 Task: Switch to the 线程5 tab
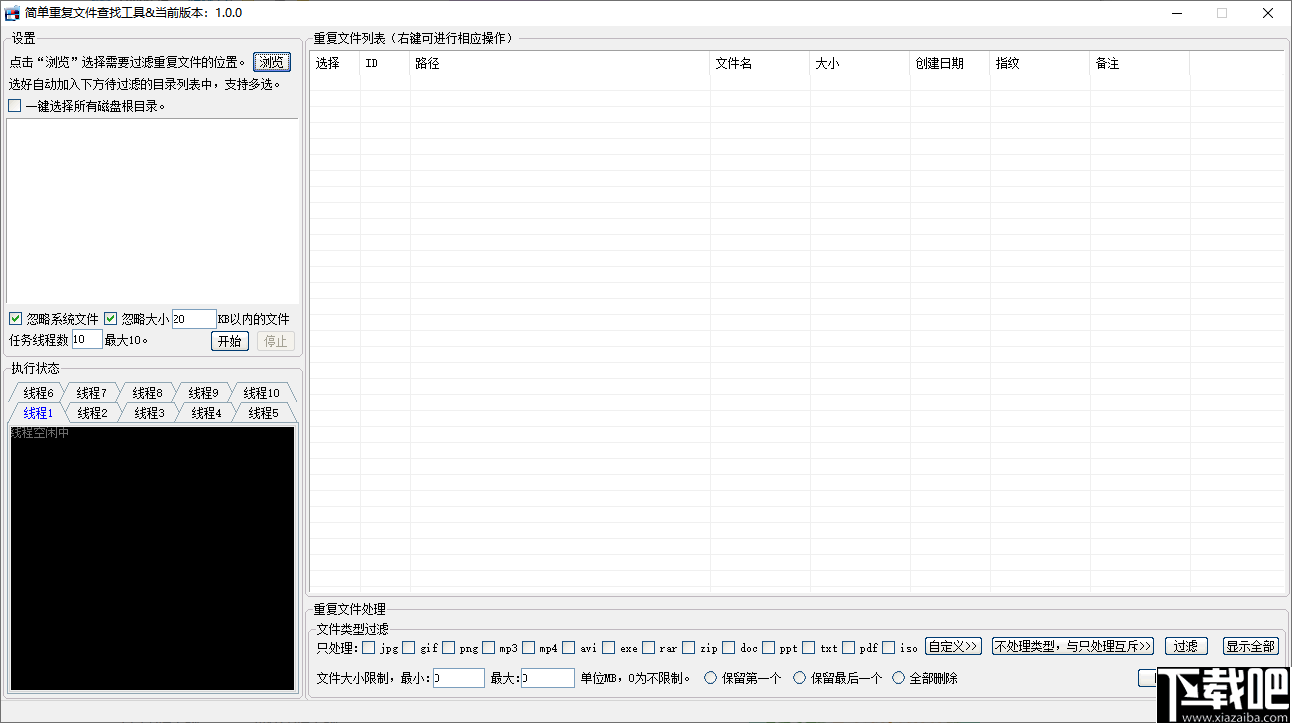pos(262,412)
